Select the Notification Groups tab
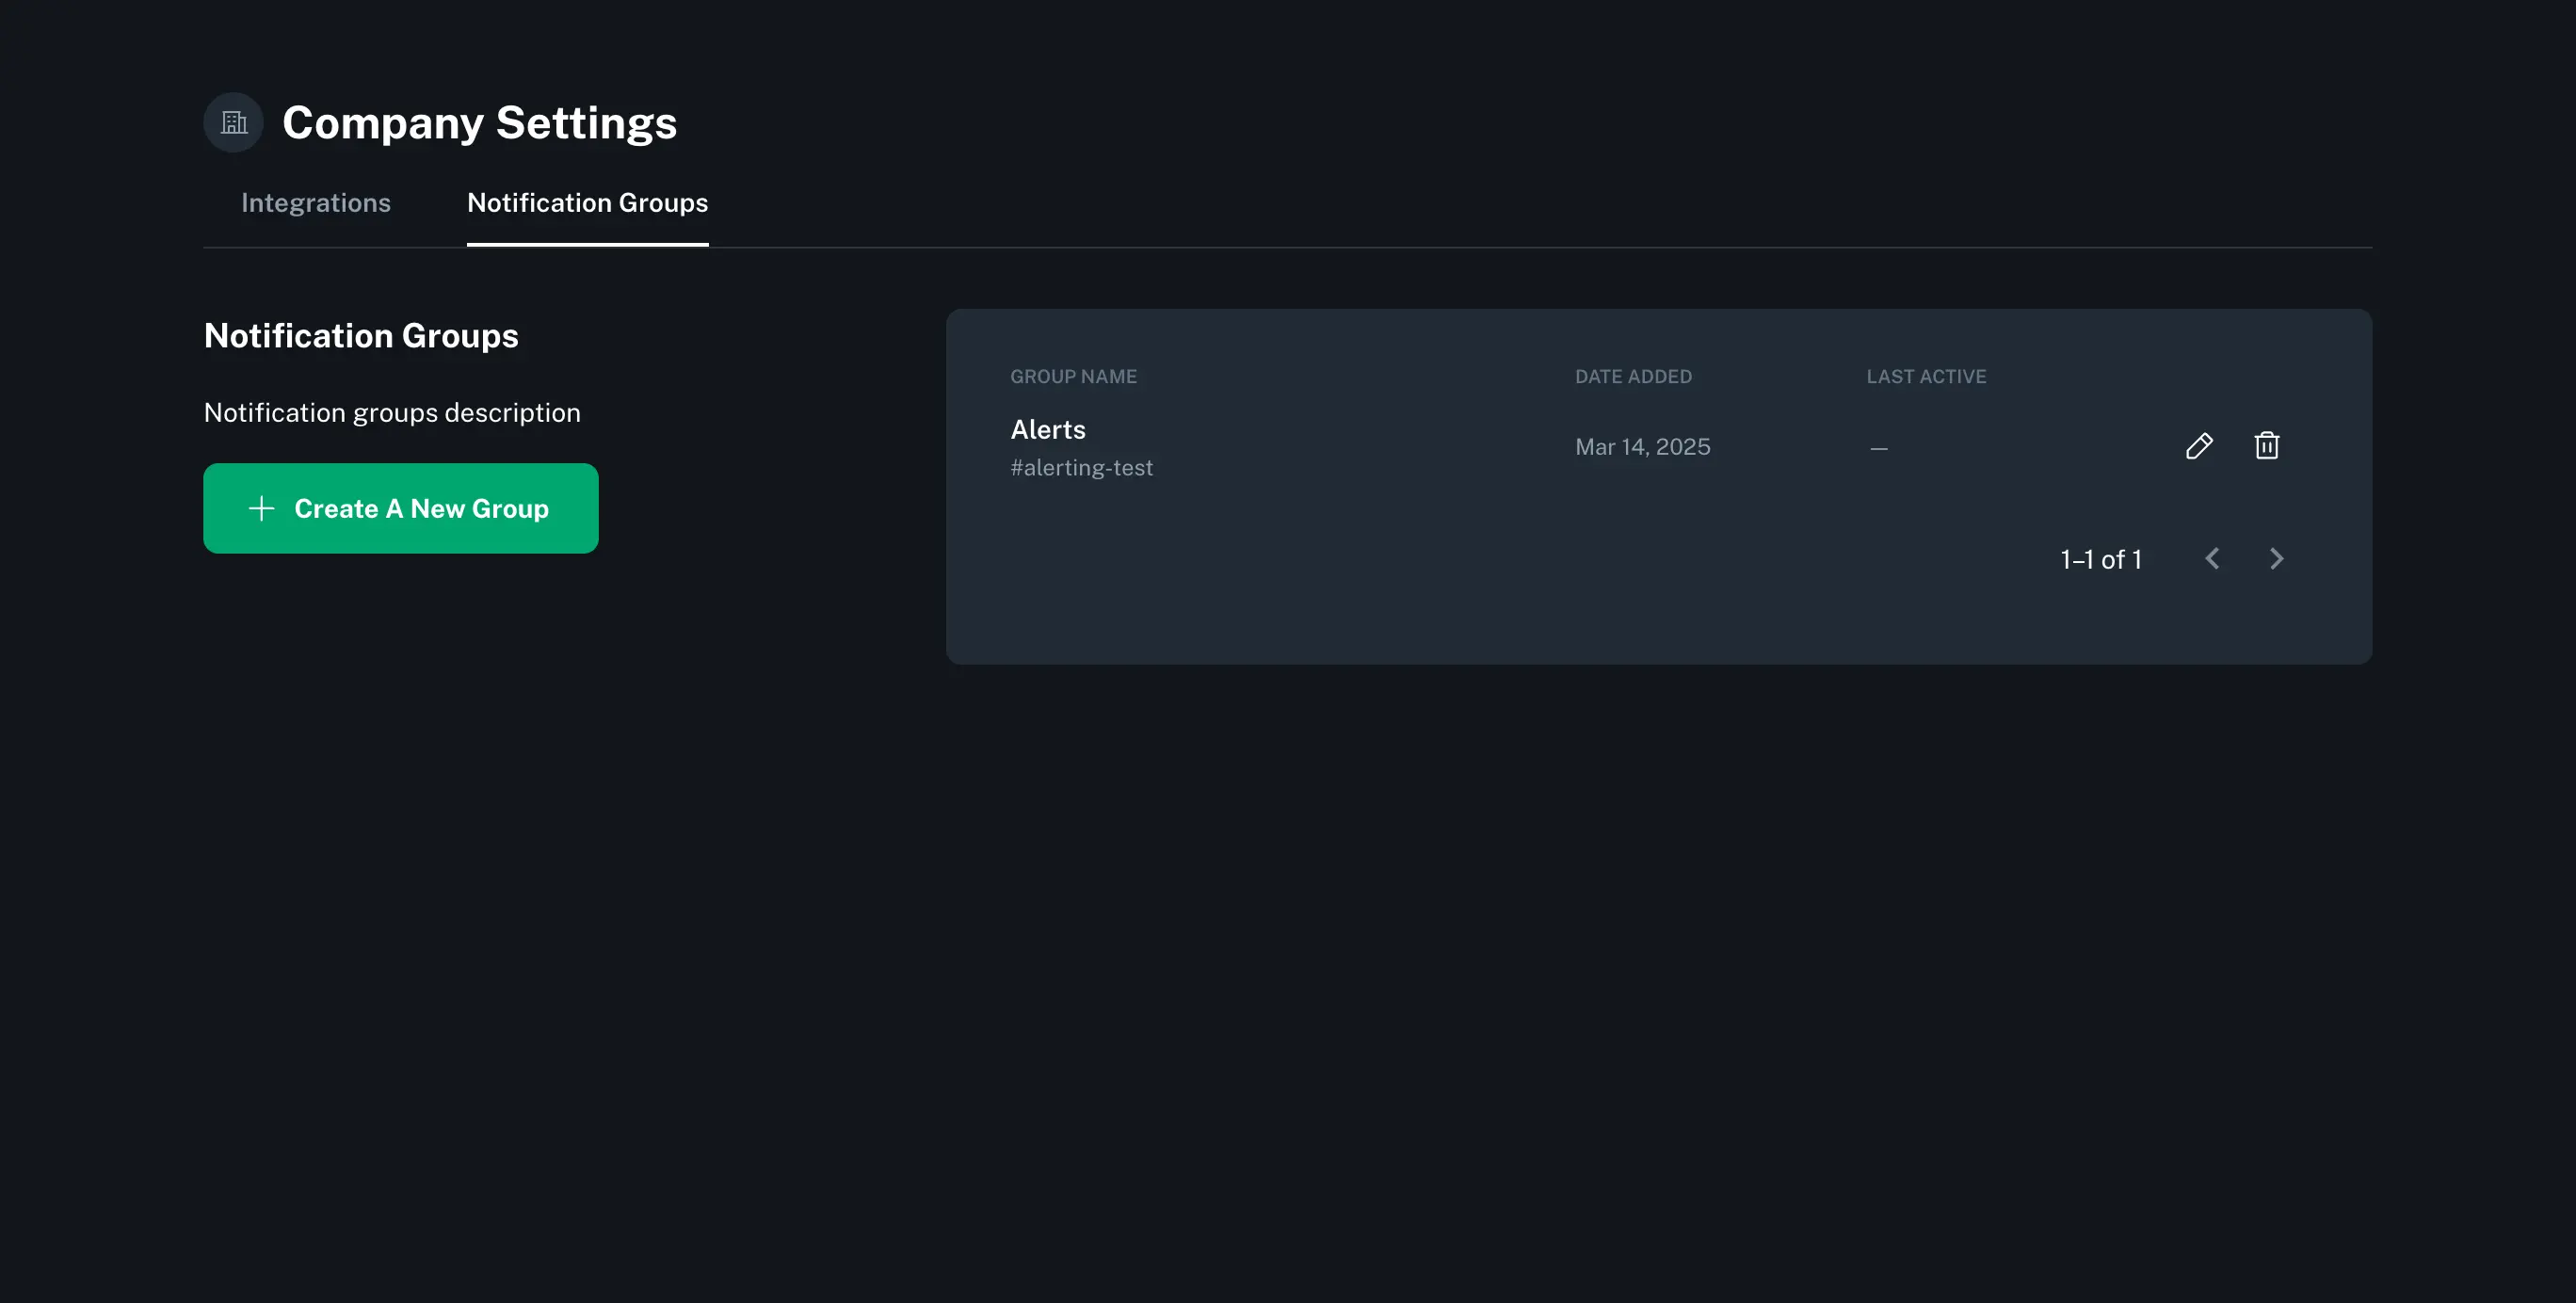Viewport: 2576px width, 1303px height. [x=587, y=202]
